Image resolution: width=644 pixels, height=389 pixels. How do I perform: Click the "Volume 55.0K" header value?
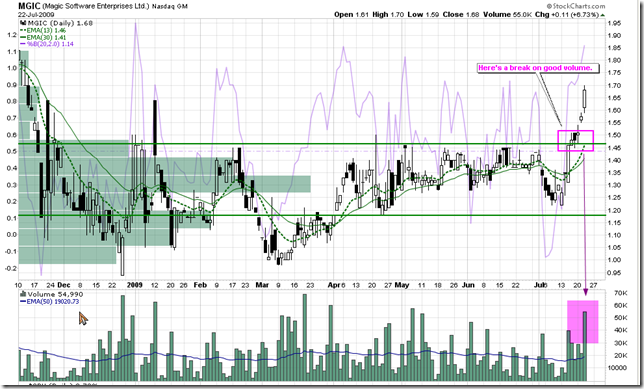pyautogui.click(x=508, y=14)
